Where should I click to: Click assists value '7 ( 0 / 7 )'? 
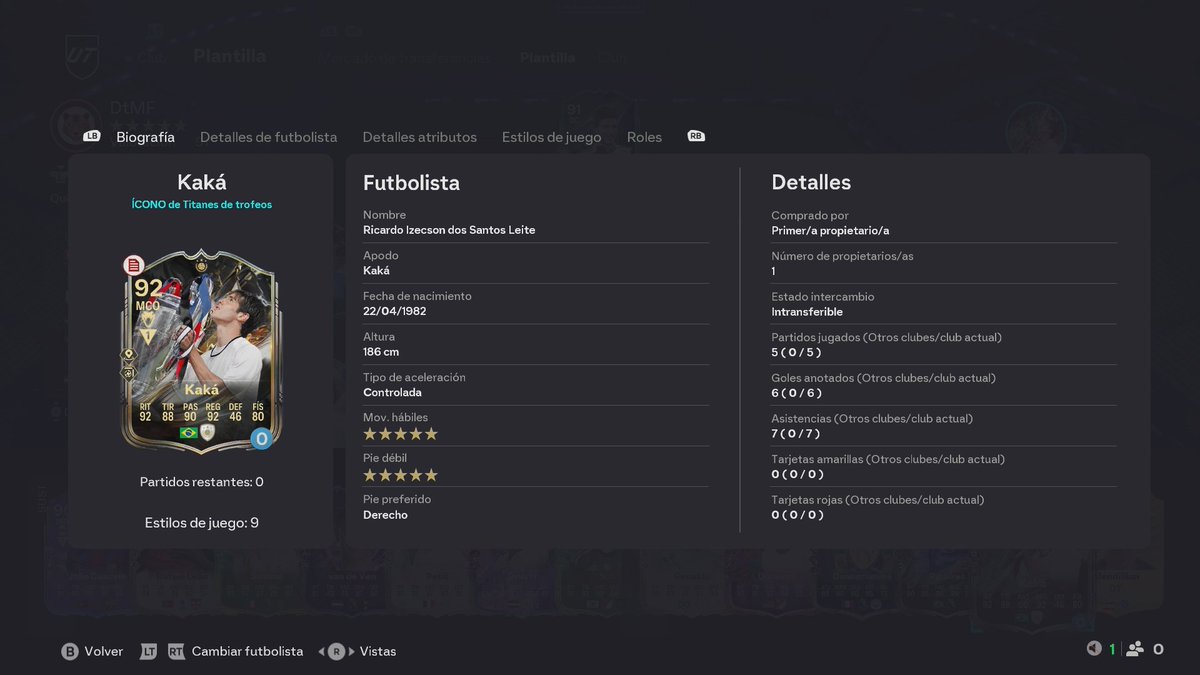(798, 434)
